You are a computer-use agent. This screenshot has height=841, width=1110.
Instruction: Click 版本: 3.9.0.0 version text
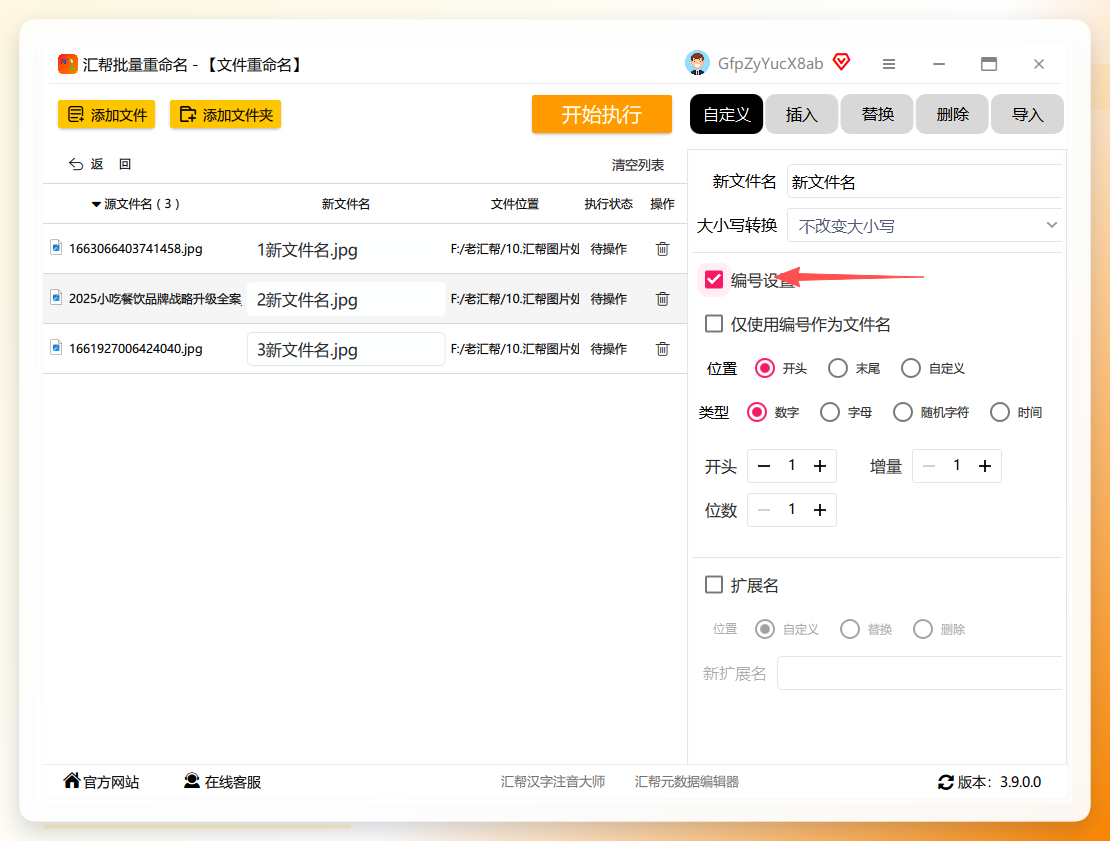[999, 782]
